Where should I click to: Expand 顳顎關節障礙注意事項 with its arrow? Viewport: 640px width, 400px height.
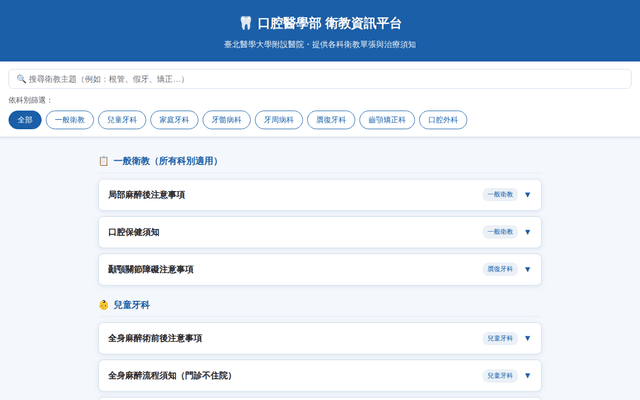tap(527, 269)
